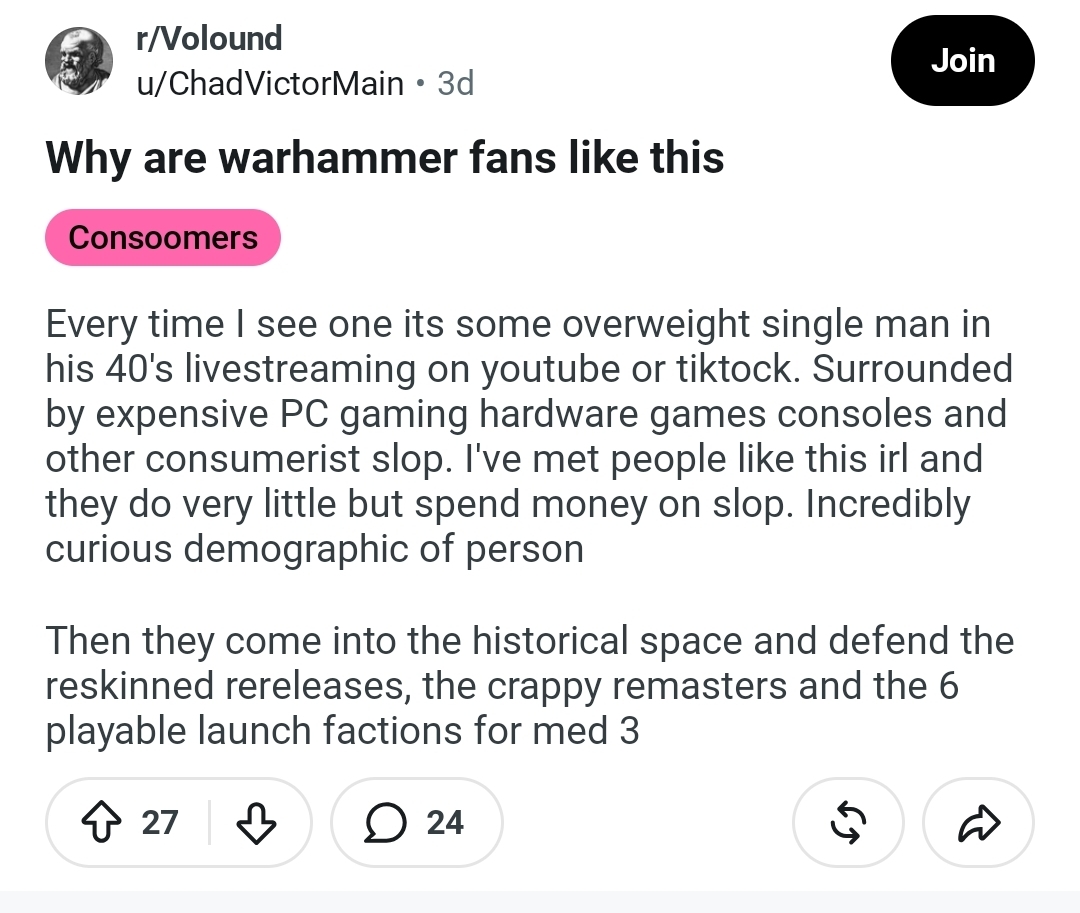Click the dot separator before 3d
Screen dimensions: 1080x913
[x=420, y=84]
